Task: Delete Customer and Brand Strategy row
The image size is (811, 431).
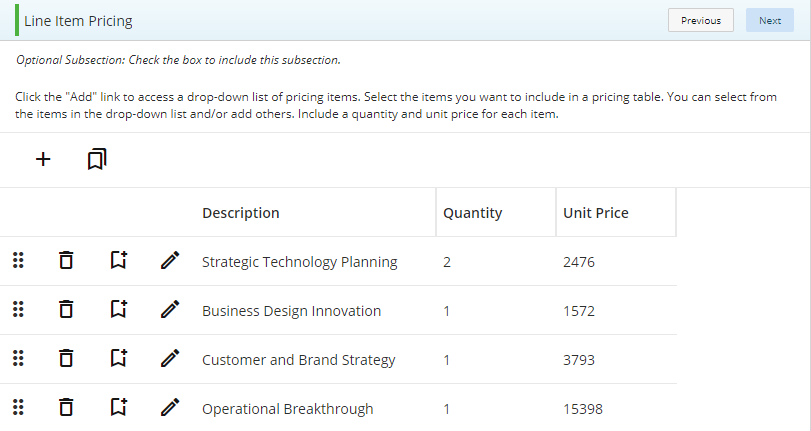Action: point(66,358)
